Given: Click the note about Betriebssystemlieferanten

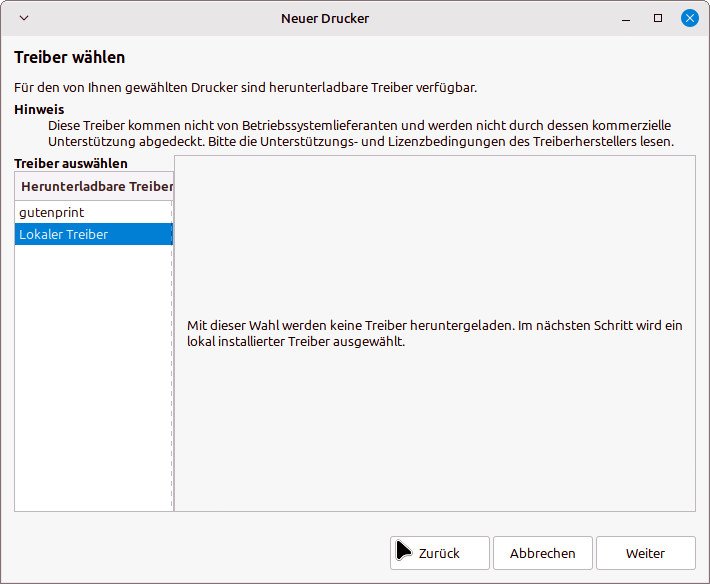Looking at the screenshot, I should [x=361, y=134].
